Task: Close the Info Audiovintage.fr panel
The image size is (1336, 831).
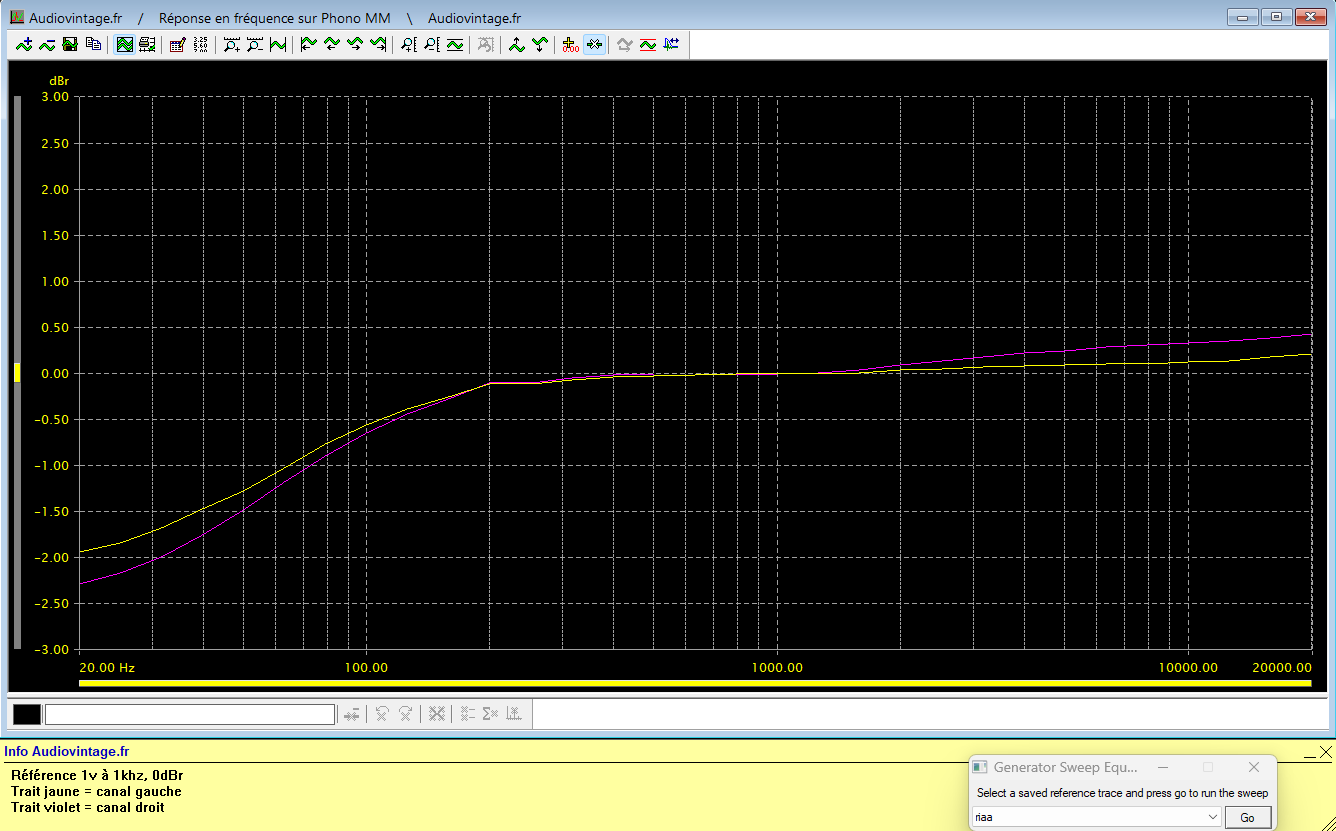Action: pos(1325,752)
